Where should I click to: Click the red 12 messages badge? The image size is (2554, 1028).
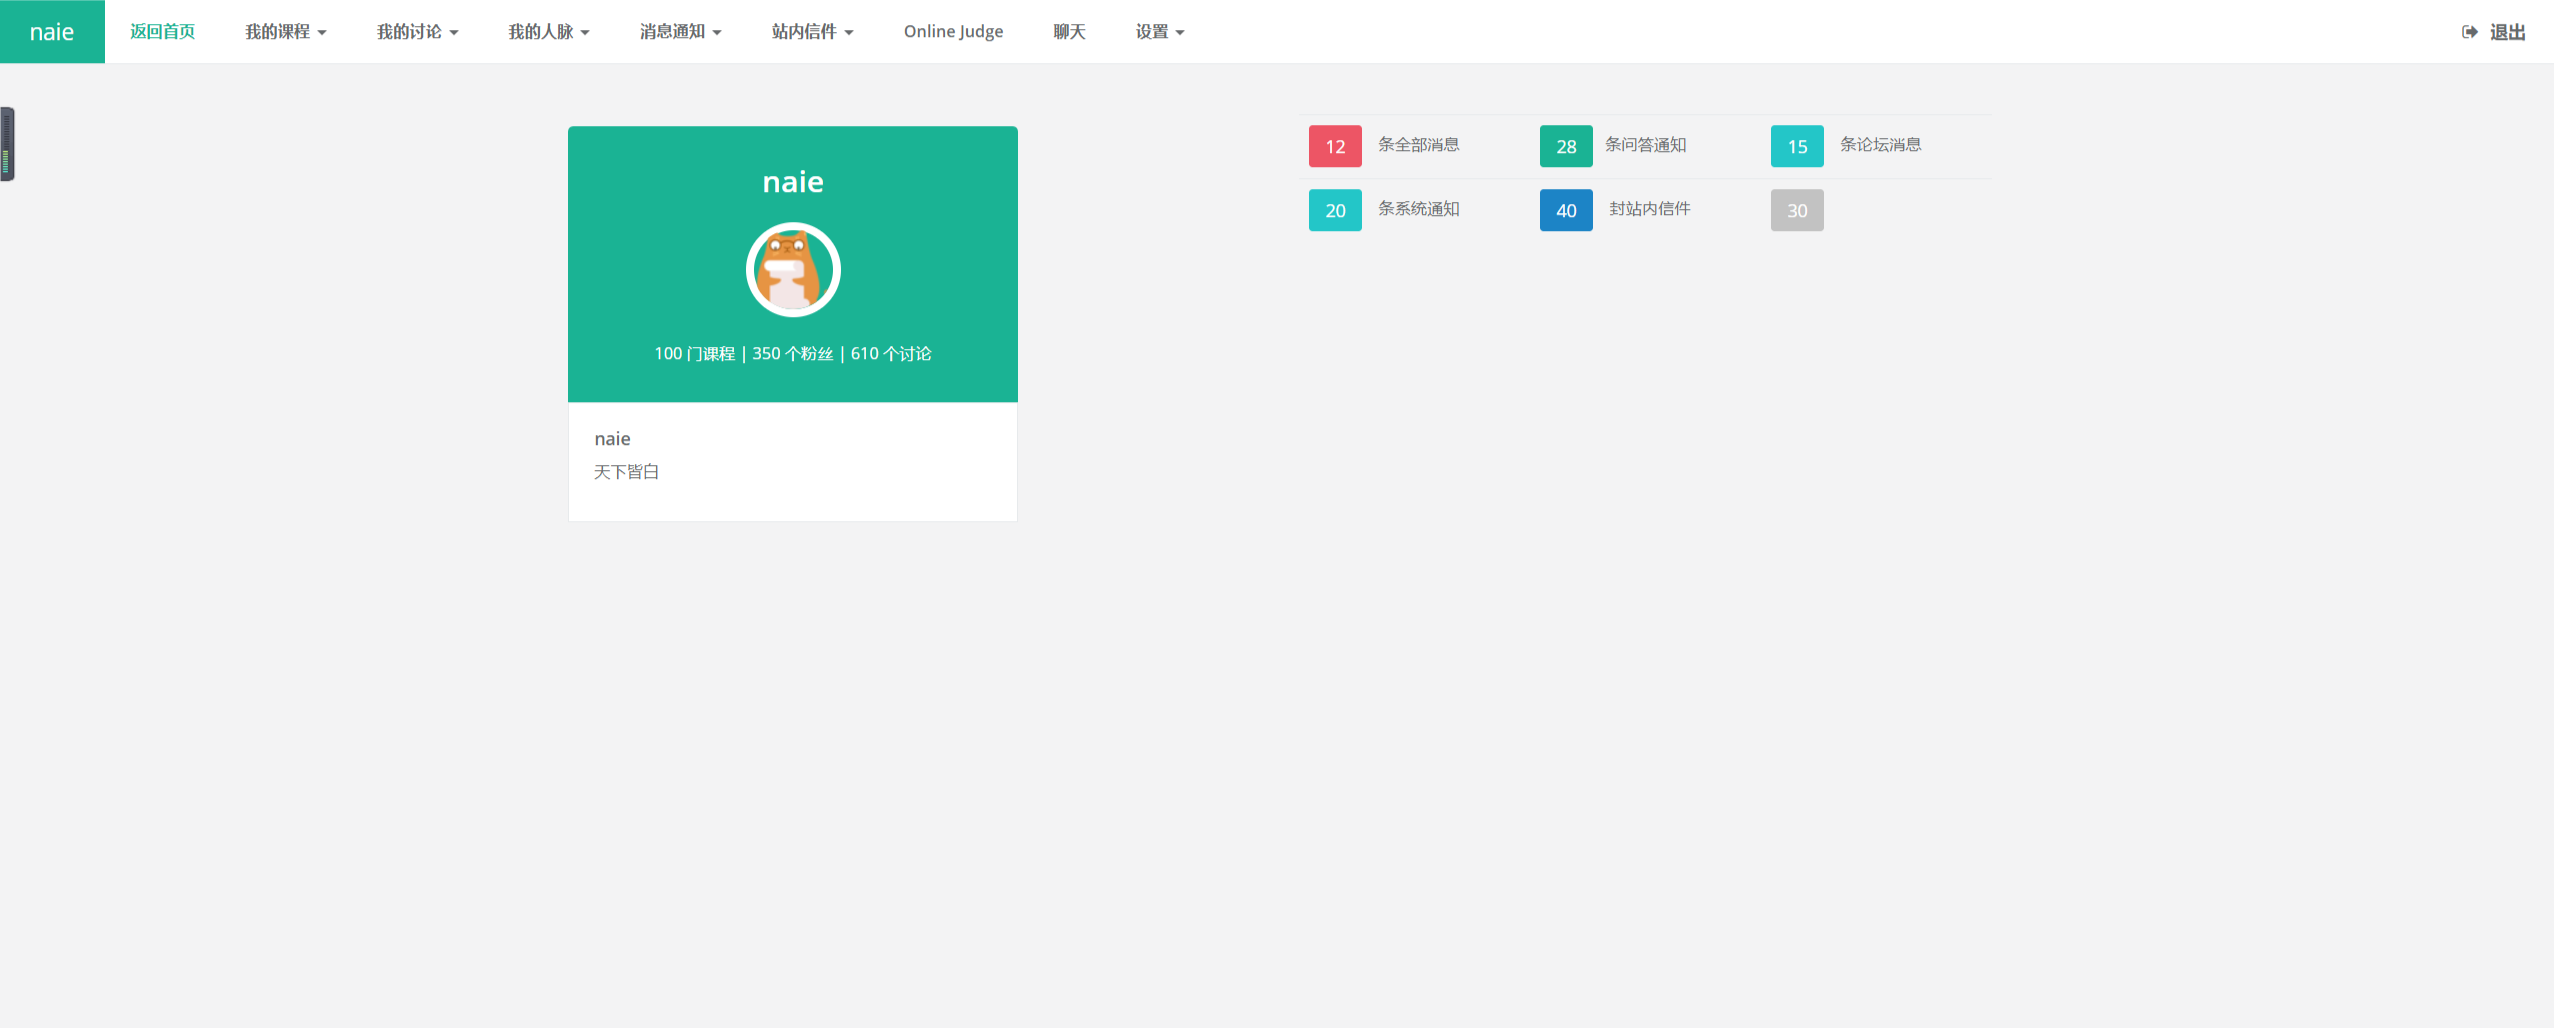[x=1335, y=146]
